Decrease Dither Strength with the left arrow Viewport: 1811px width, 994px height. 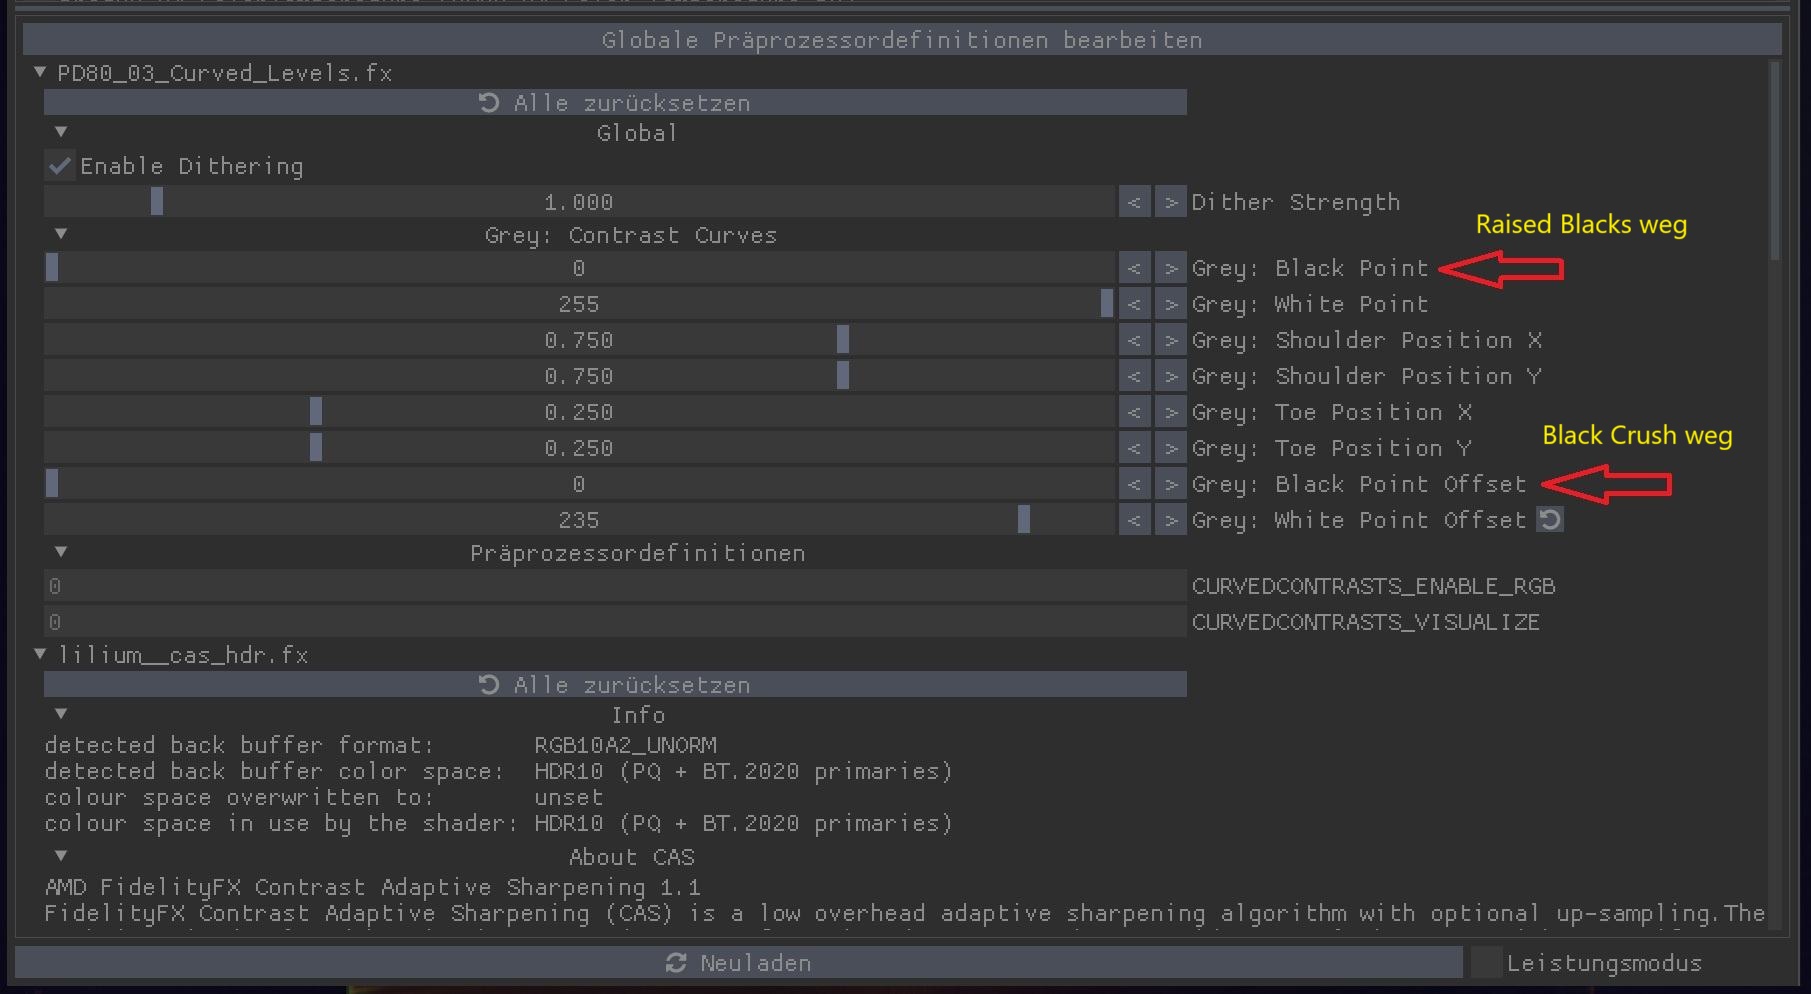[x=1134, y=202]
